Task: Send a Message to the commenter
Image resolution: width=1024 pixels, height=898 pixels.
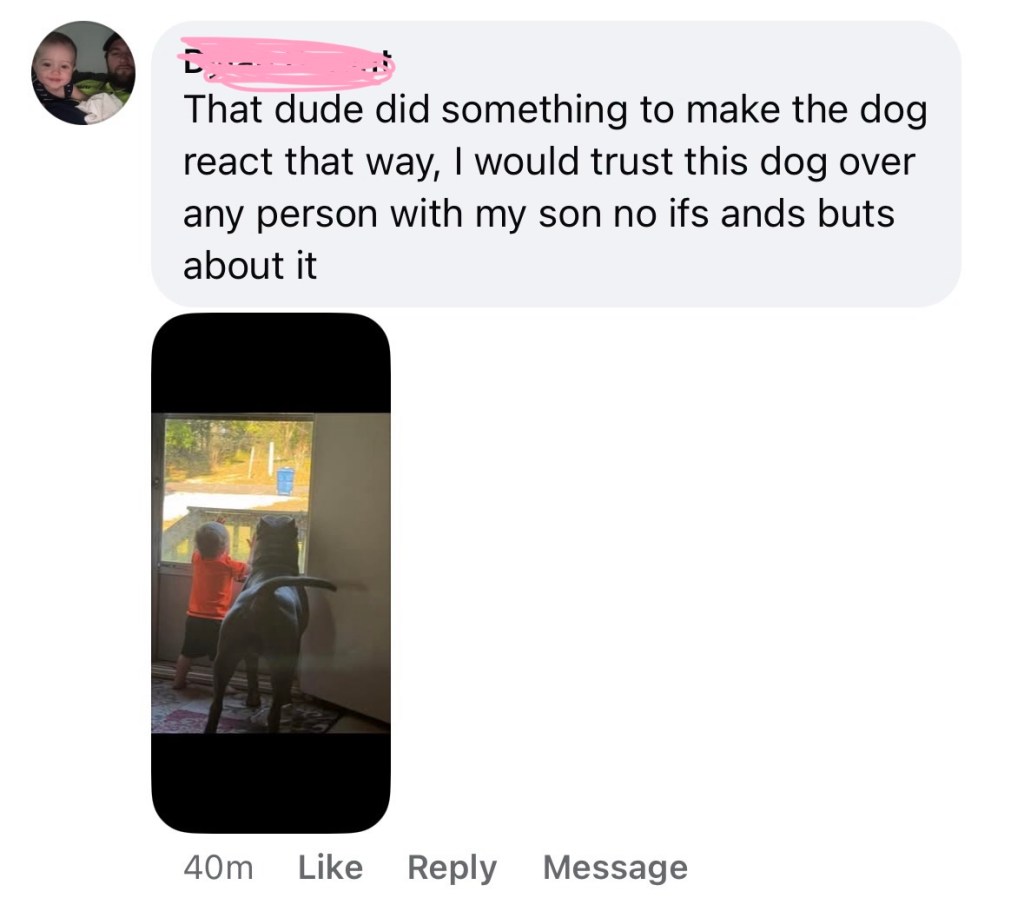Action: pos(615,867)
